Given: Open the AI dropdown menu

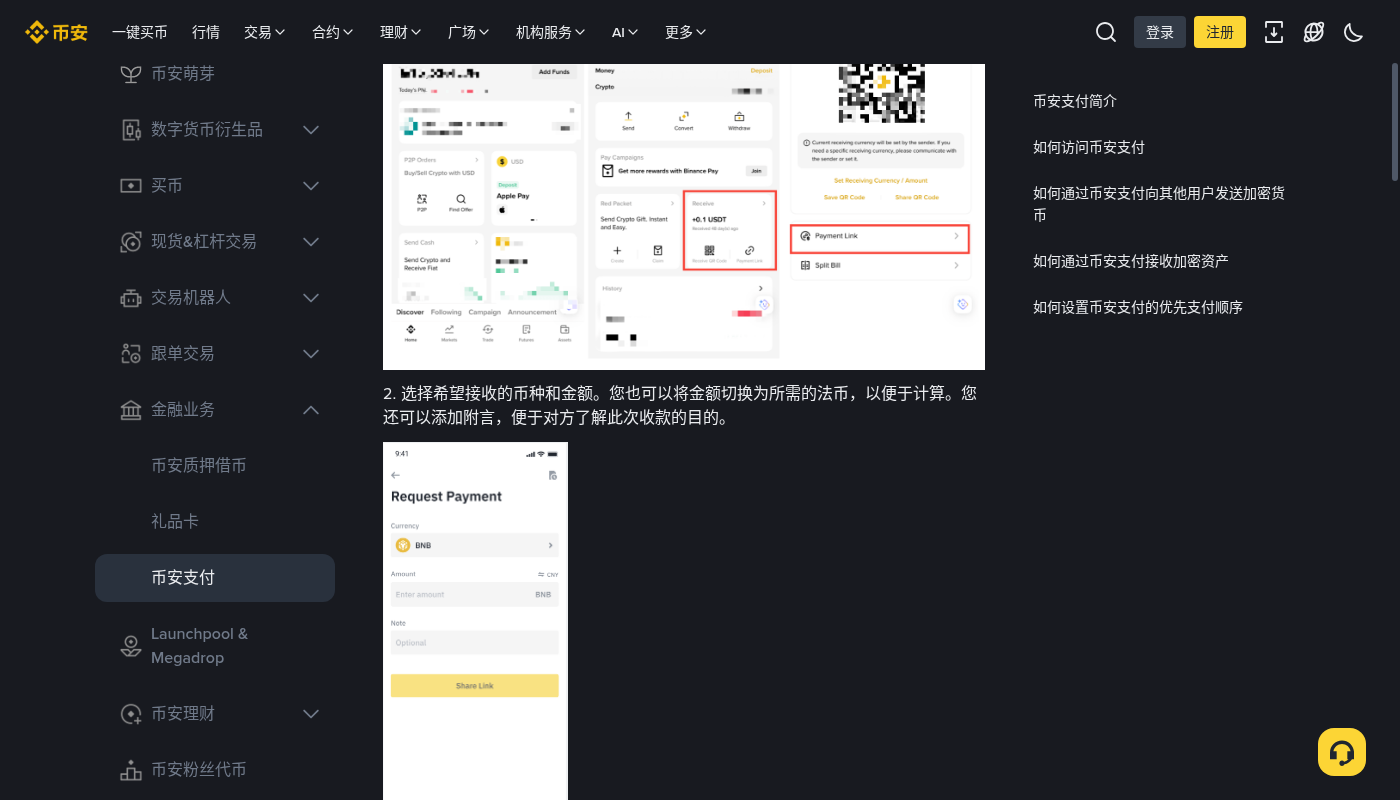Looking at the screenshot, I should pos(626,32).
